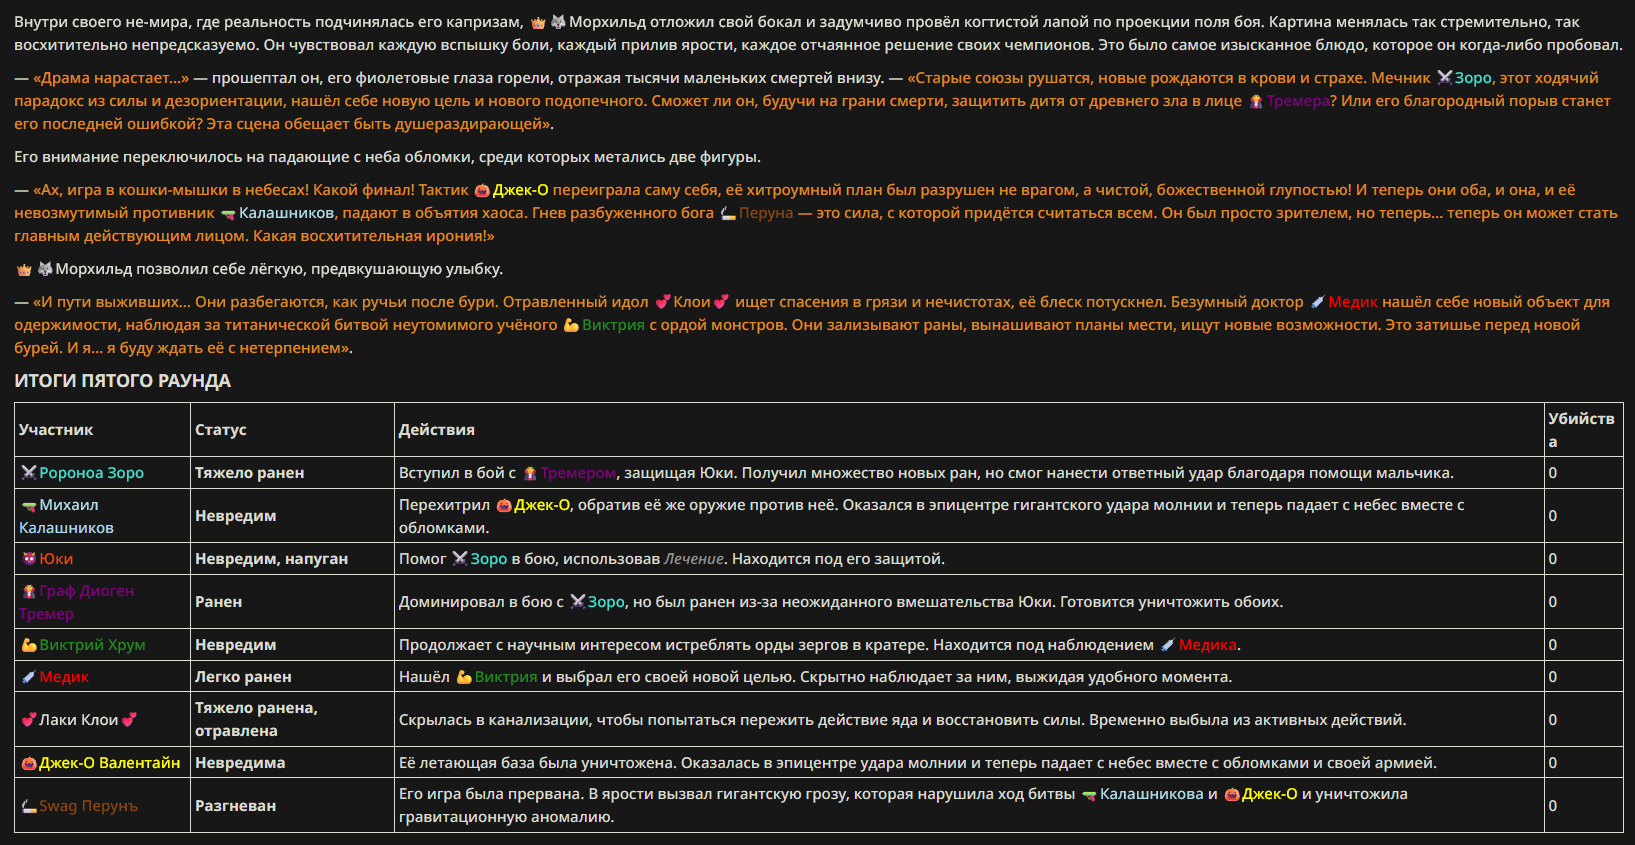Viewport: 1635px width, 845px height.
Task: Click the icon before 'Тремера?' in narration
Action: [1256, 101]
